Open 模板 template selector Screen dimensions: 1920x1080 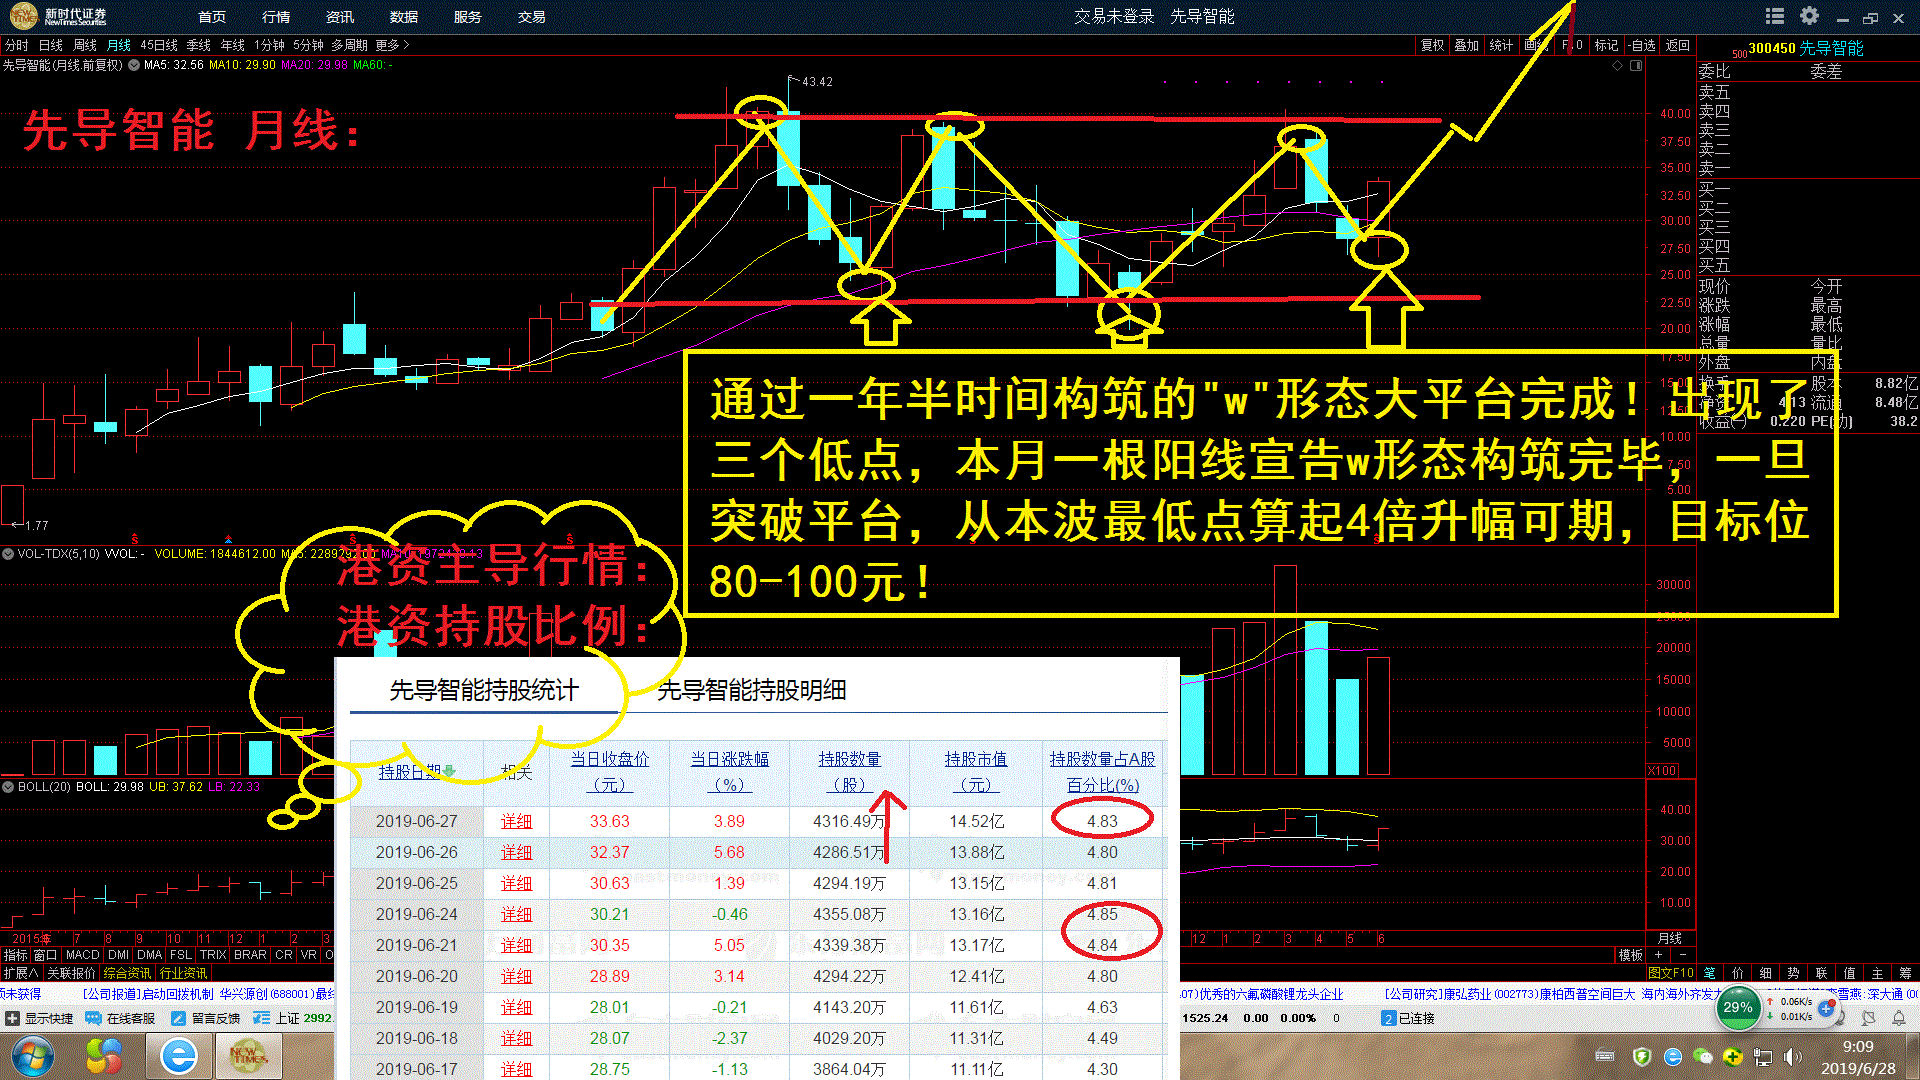point(1630,955)
